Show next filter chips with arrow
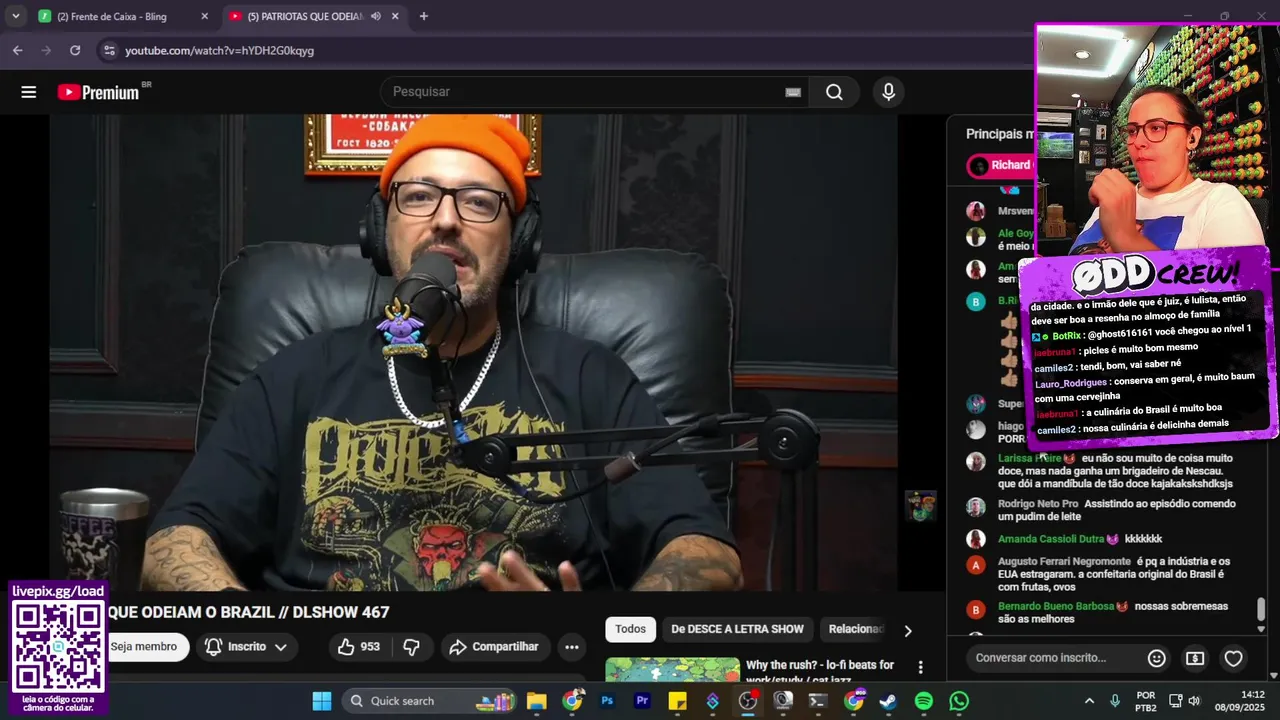The height and width of the screenshot is (720, 1280). pyautogui.click(x=907, y=631)
